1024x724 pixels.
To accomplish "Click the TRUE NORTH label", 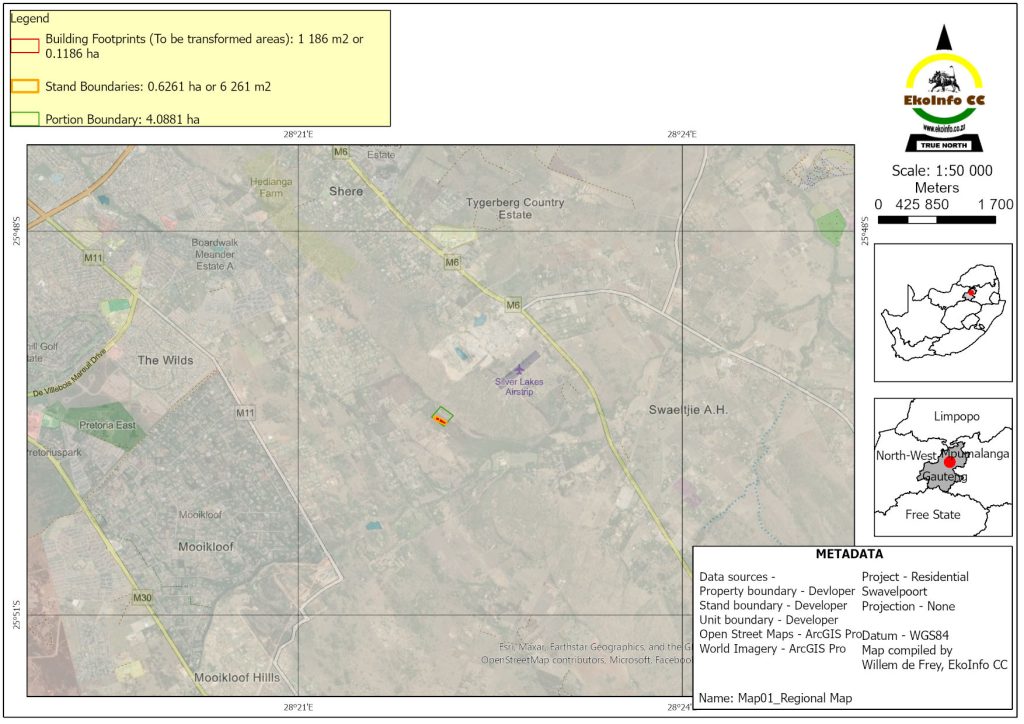I will (941, 146).
